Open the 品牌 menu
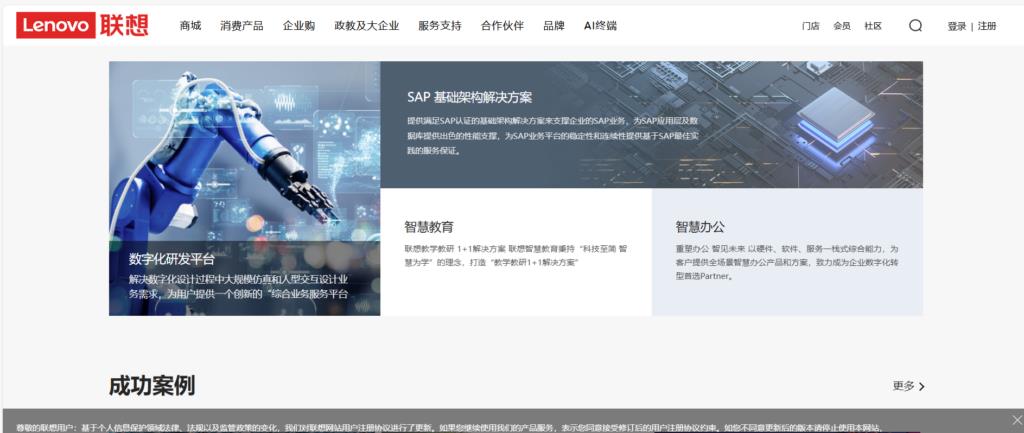Screen dimensions: 1024x433 [554, 26]
